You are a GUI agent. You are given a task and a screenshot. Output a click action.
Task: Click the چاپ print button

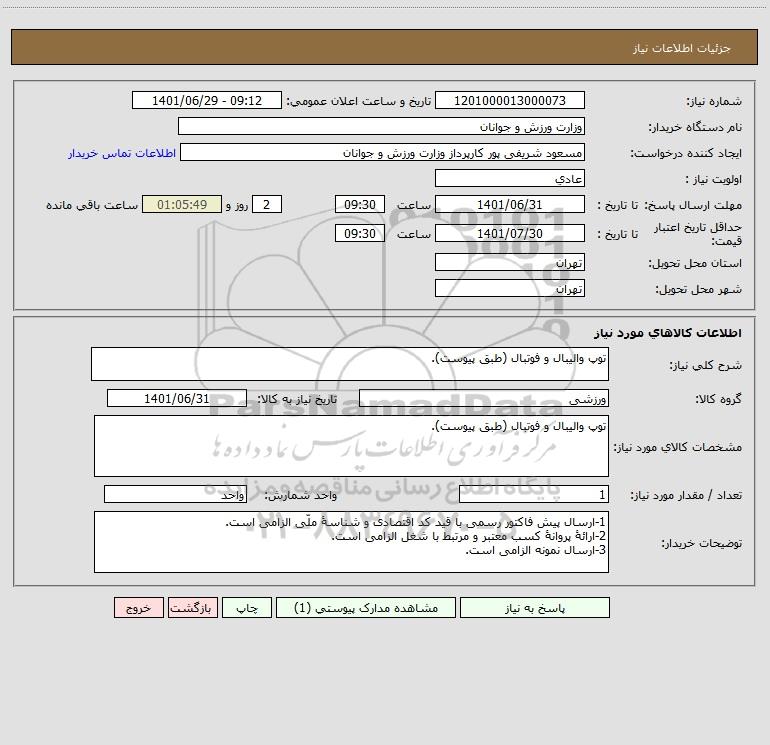pyautogui.click(x=247, y=607)
